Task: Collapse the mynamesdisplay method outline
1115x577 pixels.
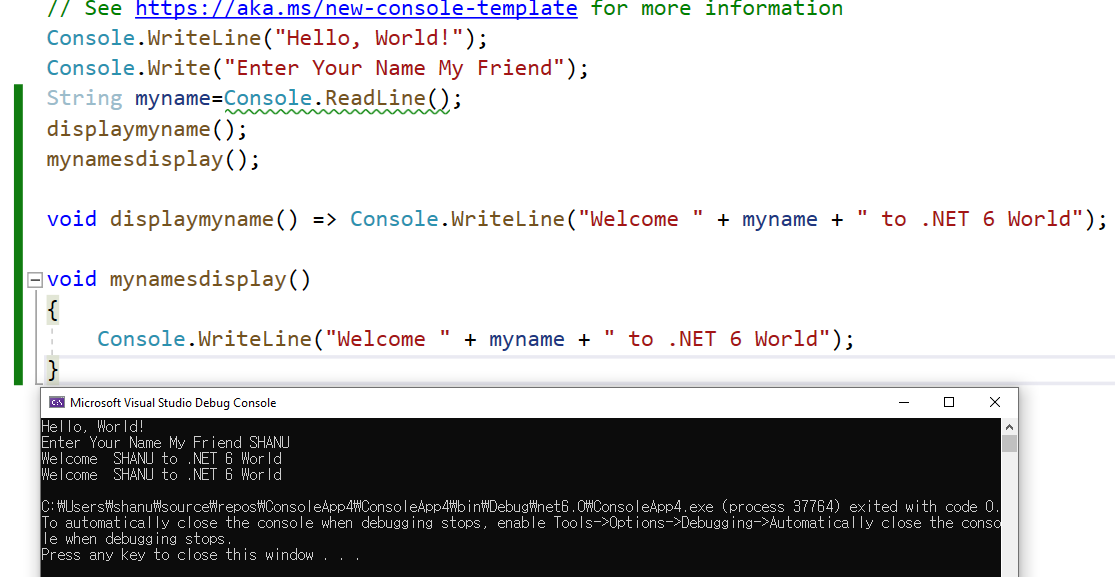Action: 35,280
